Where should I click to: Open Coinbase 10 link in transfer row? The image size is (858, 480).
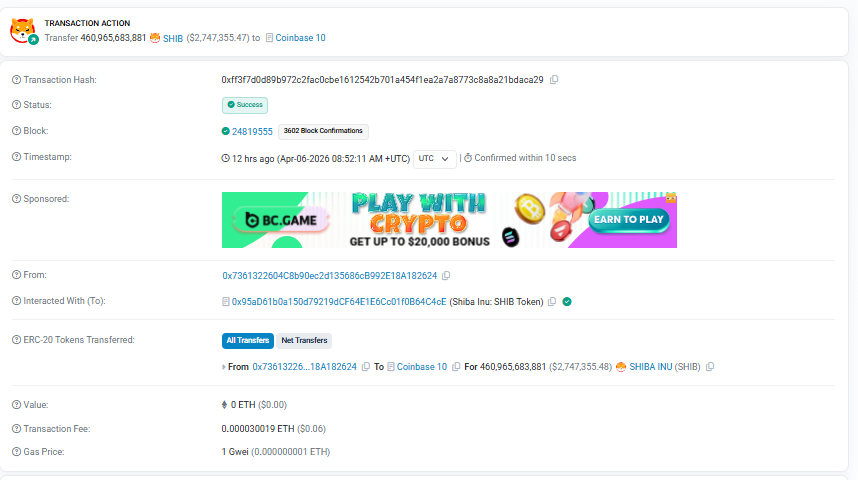pyautogui.click(x=422, y=367)
